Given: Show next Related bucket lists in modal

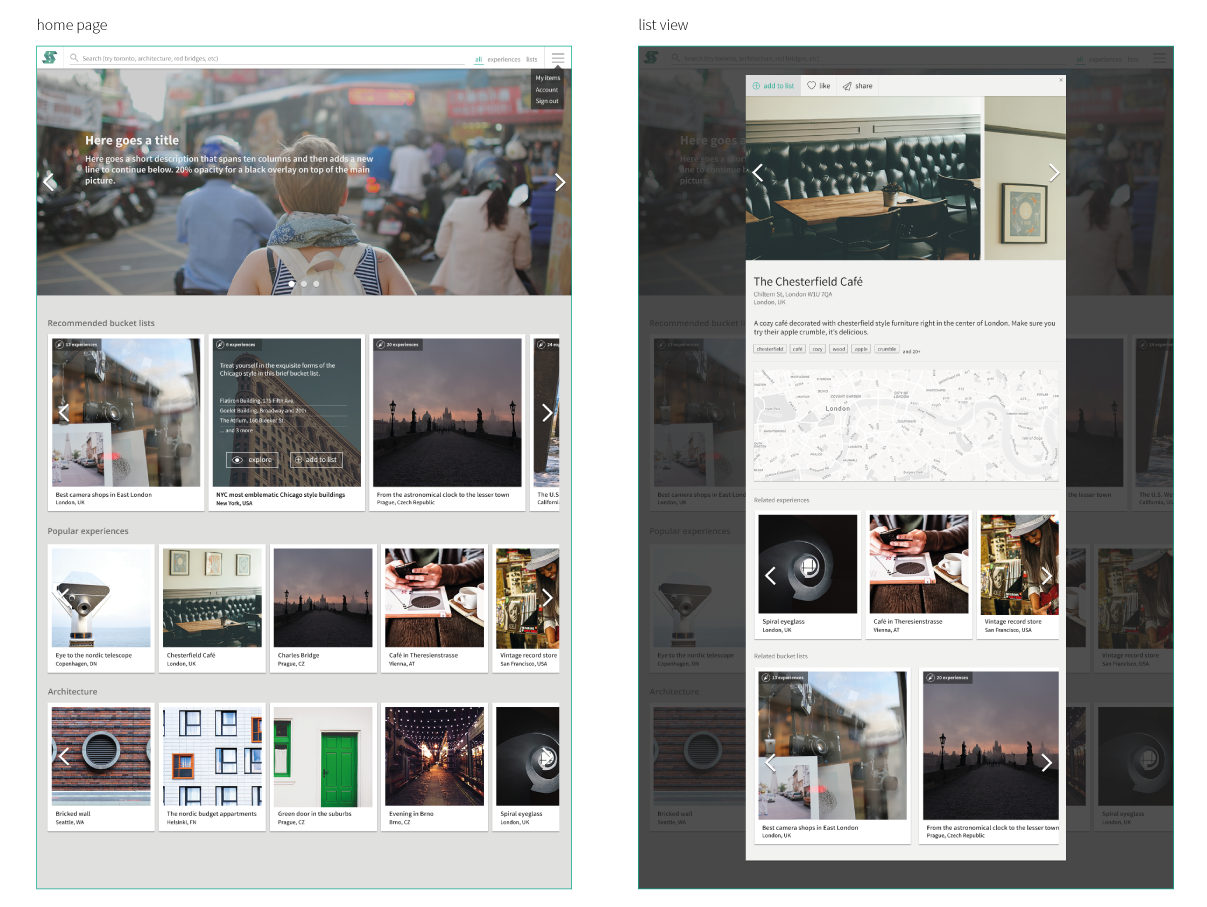Looking at the screenshot, I should tap(1047, 763).
